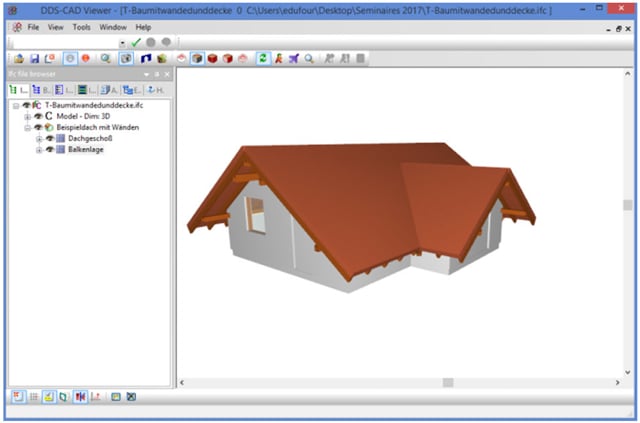Collapse the T-Baumitwandedunddecke.ifc root node
This screenshot has height=423, width=640.
[16, 106]
